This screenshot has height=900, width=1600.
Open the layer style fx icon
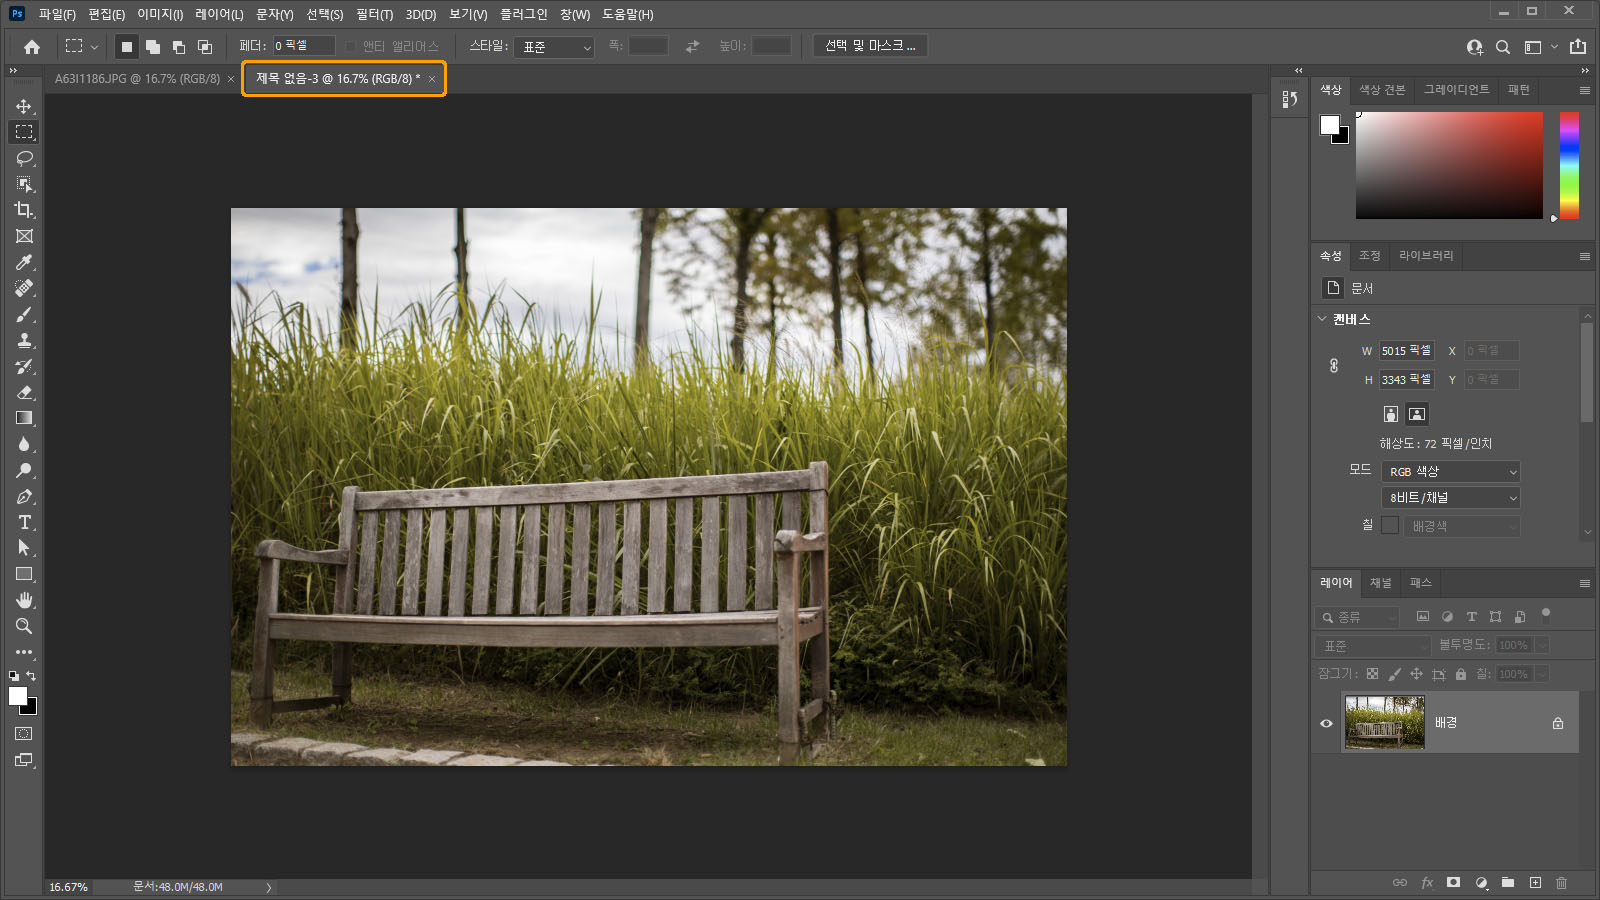1427,882
